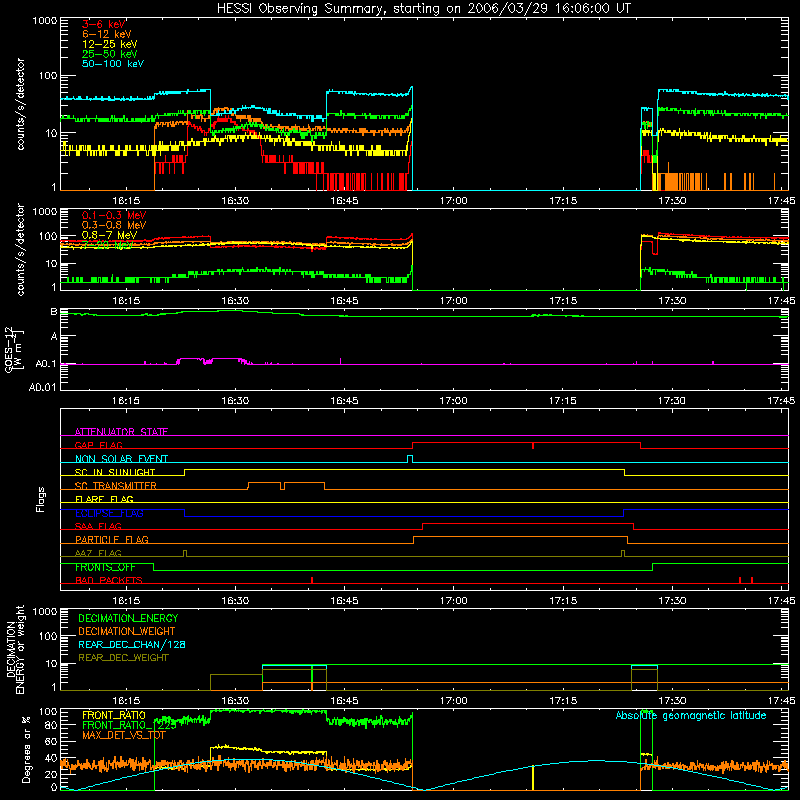Click the 17:45 time label under the Flags panel
The width and height of the screenshot is (800, 800).
[781, 601]
